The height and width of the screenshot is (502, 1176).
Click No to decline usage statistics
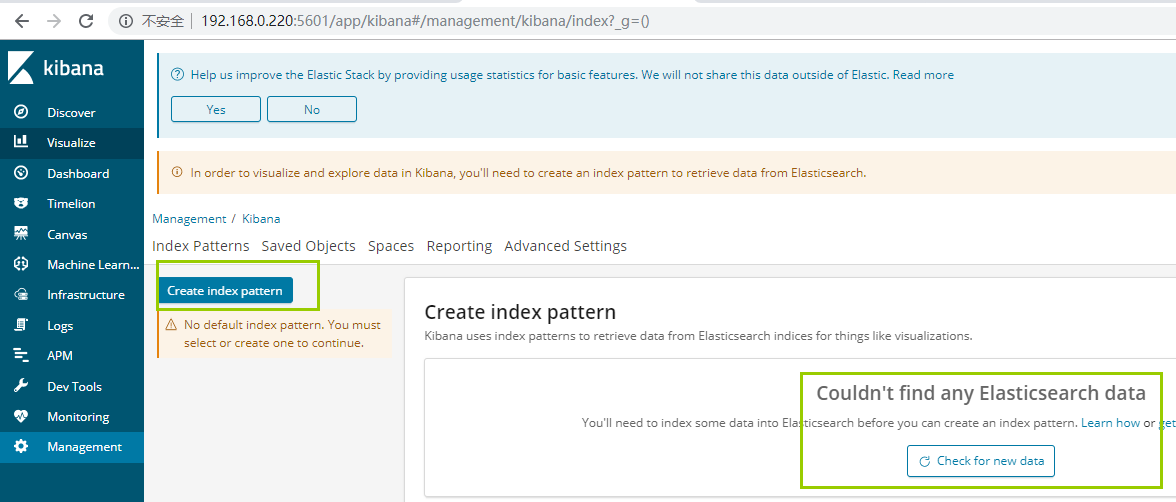click(x=312, y=110)
